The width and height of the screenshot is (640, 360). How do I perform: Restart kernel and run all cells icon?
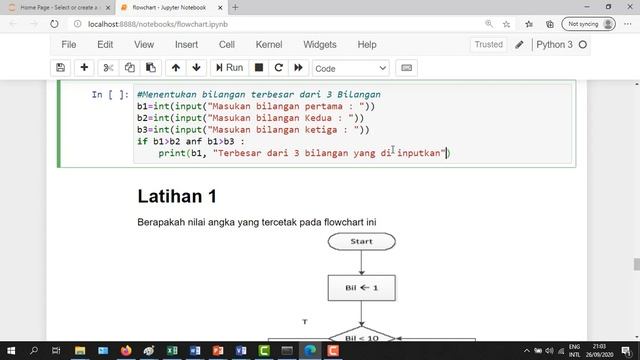(298, 68)
